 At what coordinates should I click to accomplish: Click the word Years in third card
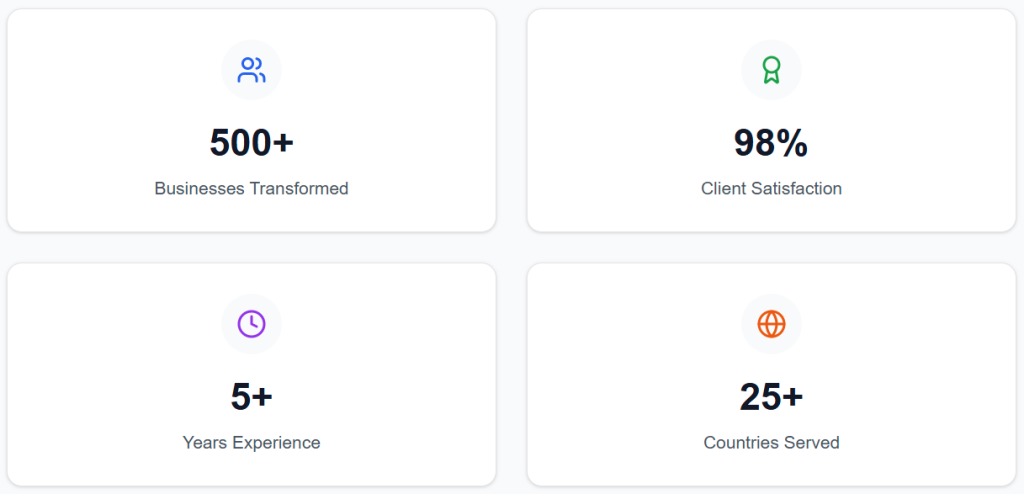(x=205, y=442)
